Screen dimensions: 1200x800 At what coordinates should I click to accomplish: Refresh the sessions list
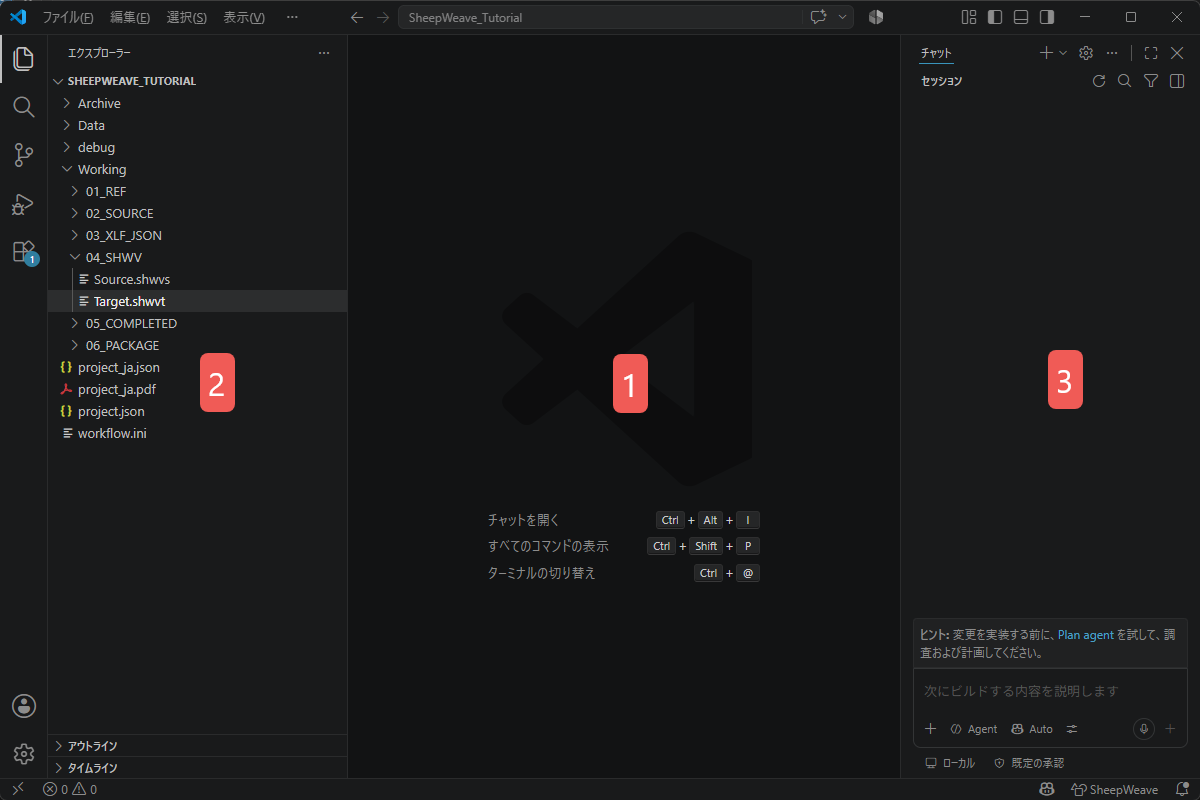point(1098,81)
